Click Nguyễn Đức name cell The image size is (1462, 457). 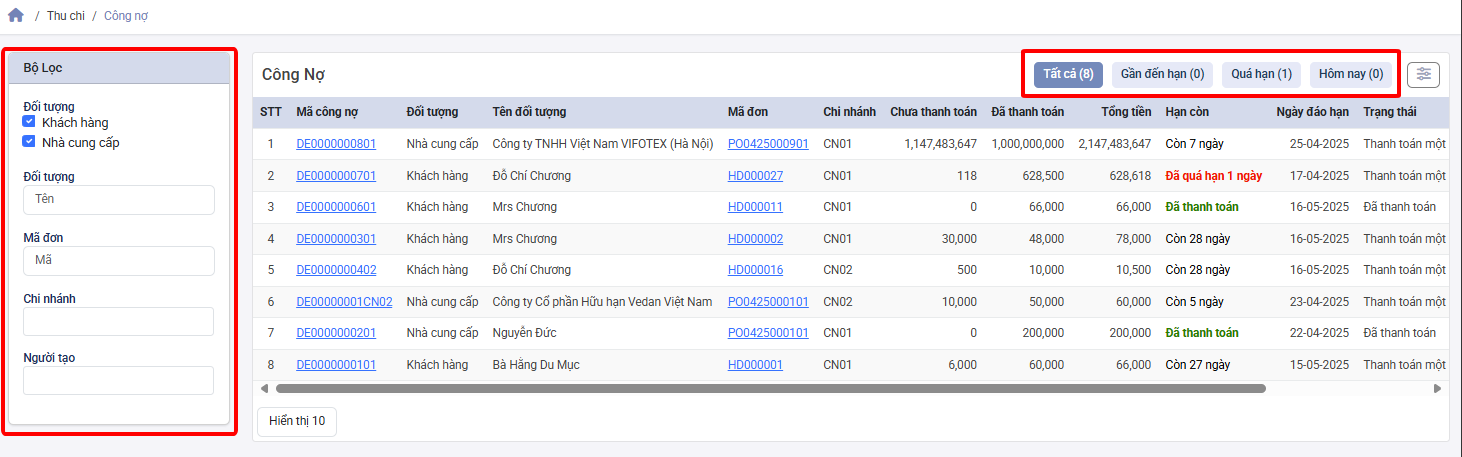point(525,333)
